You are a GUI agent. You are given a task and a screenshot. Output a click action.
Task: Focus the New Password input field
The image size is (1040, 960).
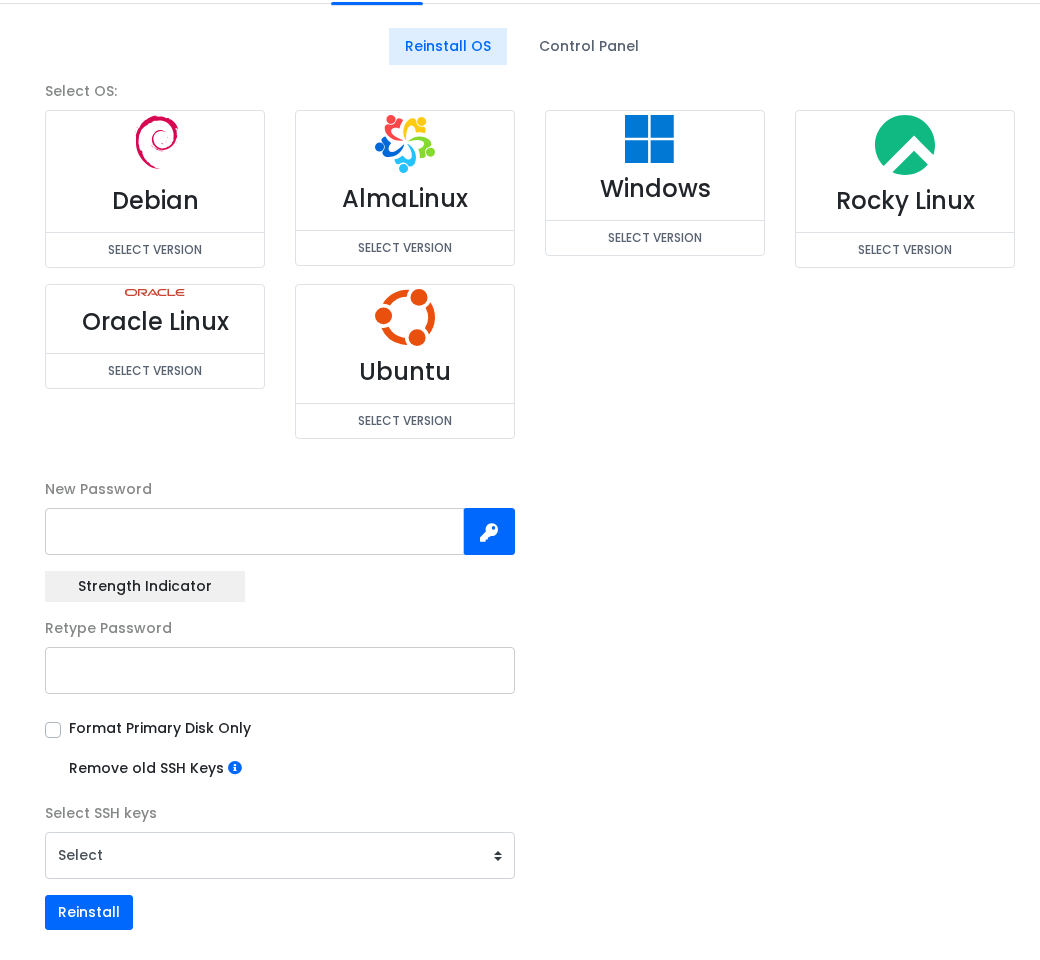tap(255, 531)
